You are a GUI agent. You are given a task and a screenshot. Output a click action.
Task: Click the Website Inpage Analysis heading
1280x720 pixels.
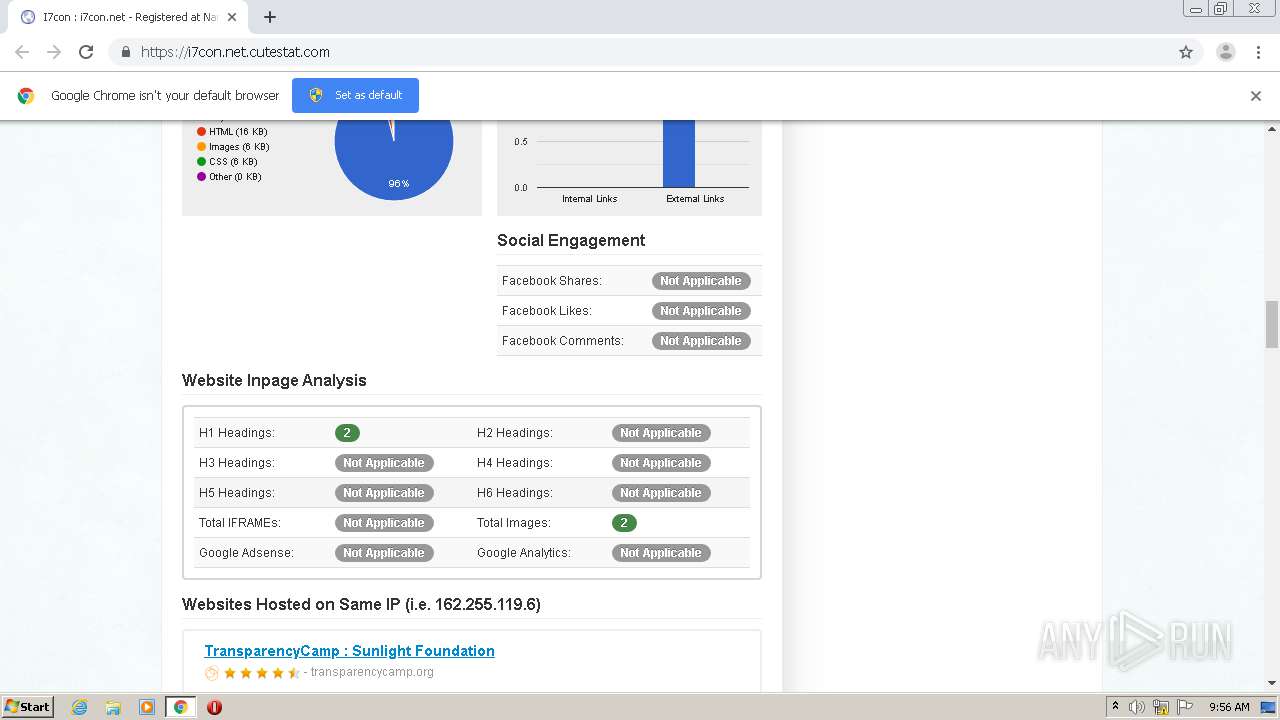tap(274, 380)
